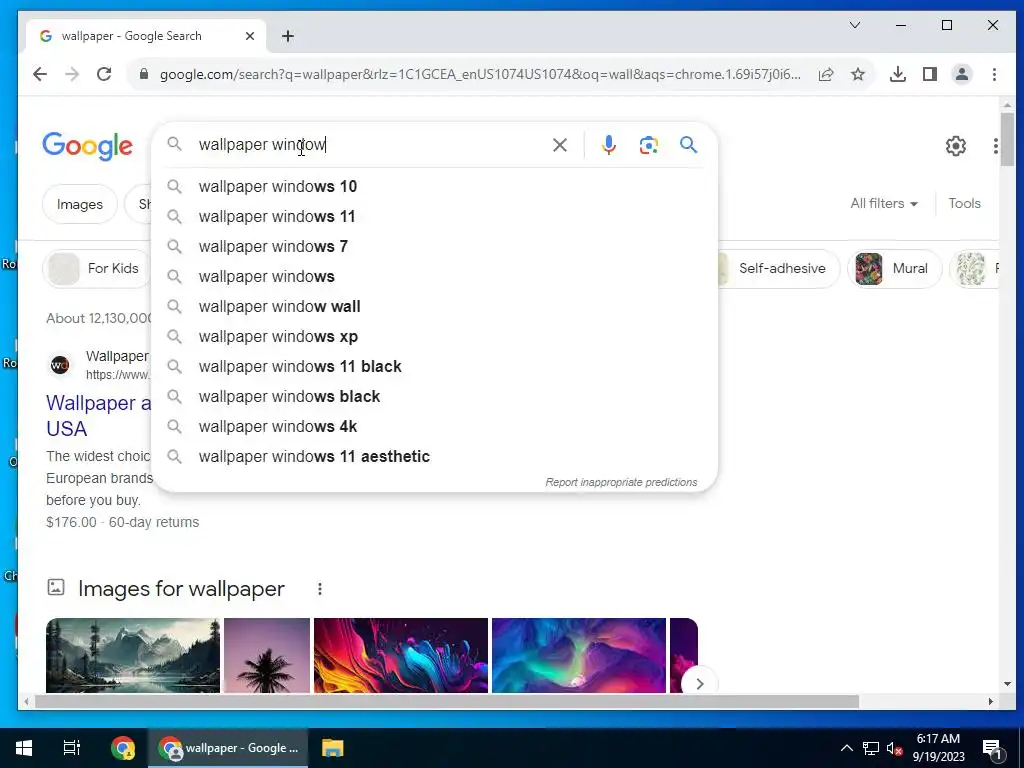Image resolution: width=1024 pixels, height=768 pixels.
Task: Show hidden system tray icons
Action: click(846, 748)
